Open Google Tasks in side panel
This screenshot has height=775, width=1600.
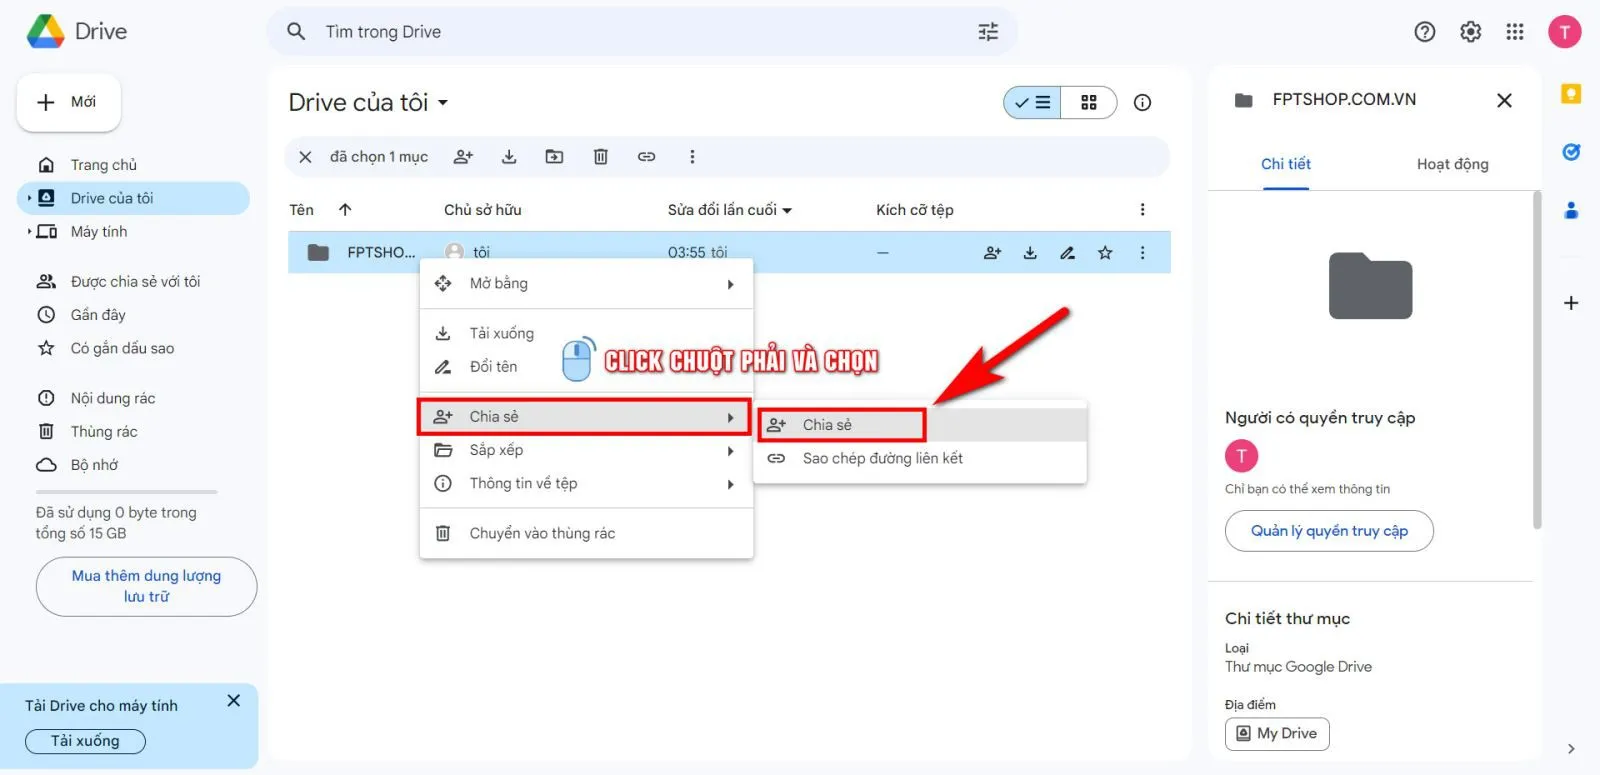1571,152
